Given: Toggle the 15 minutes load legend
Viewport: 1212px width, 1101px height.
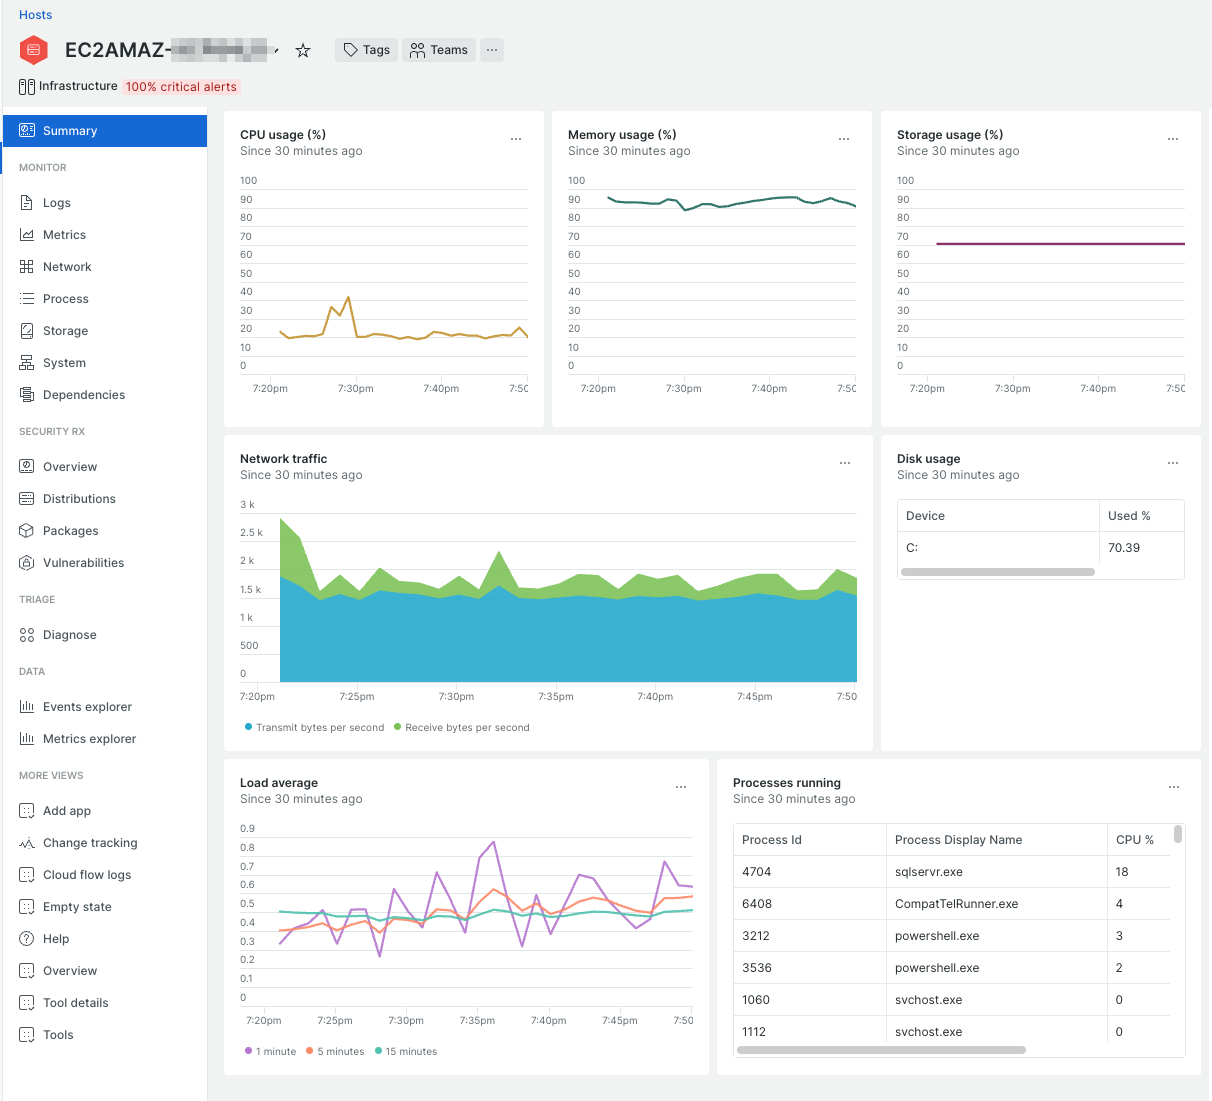Looking at the screenshot, I should tap(406, 1051).
